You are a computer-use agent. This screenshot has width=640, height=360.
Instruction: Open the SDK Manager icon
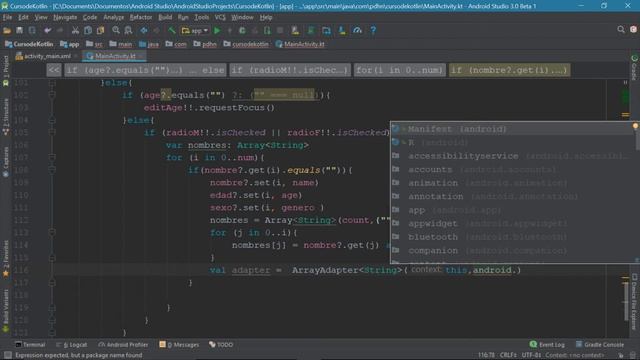(x=342, y=31)
